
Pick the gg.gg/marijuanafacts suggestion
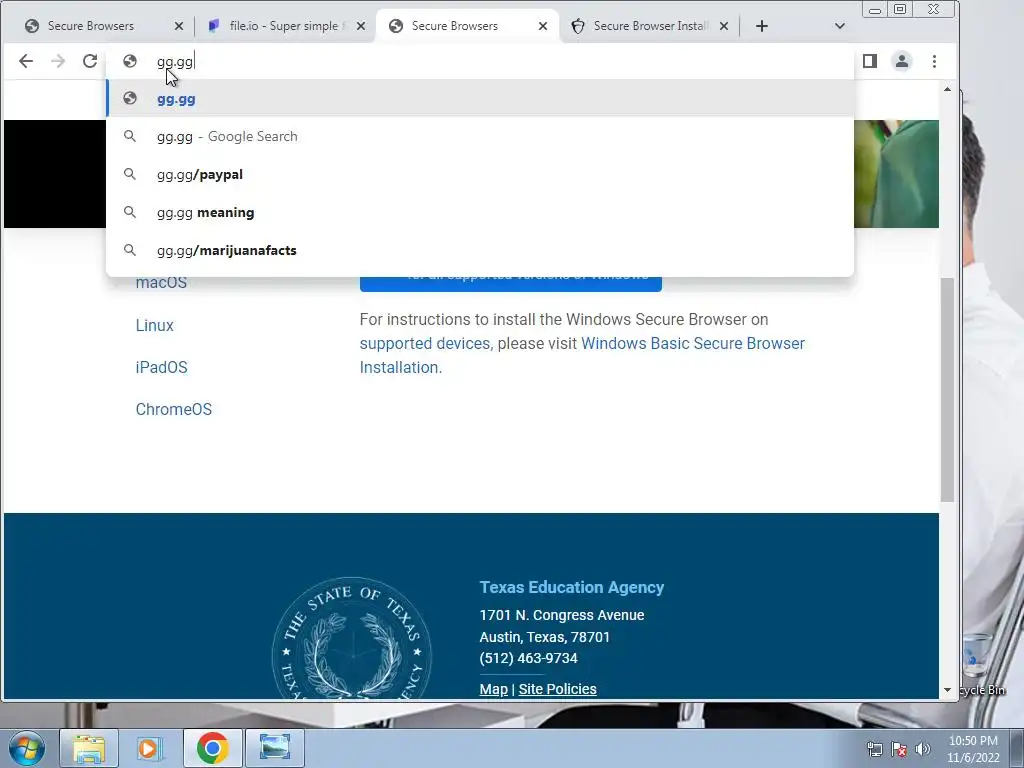[480, 250]
